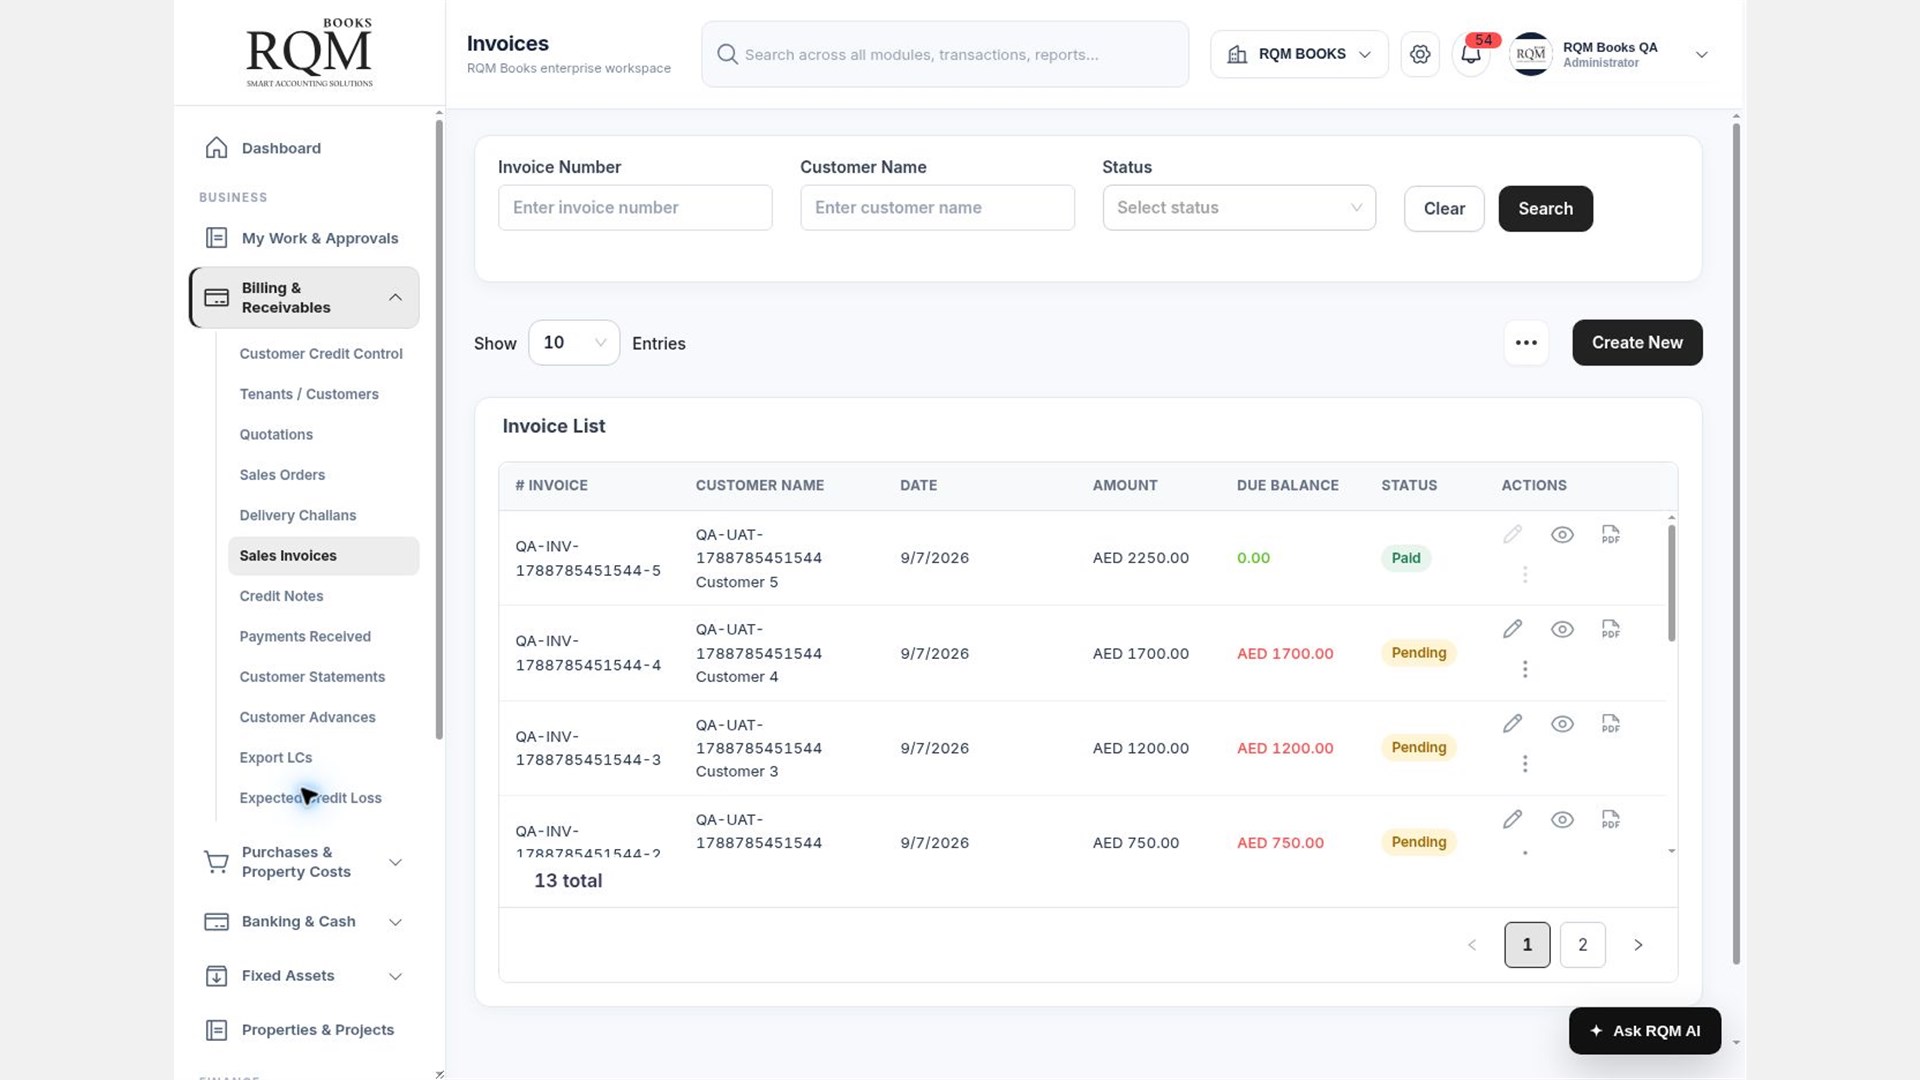This screenshot has width=1920, height=1080.
Task: Click the Search button
Action: tap(1545, 209)
